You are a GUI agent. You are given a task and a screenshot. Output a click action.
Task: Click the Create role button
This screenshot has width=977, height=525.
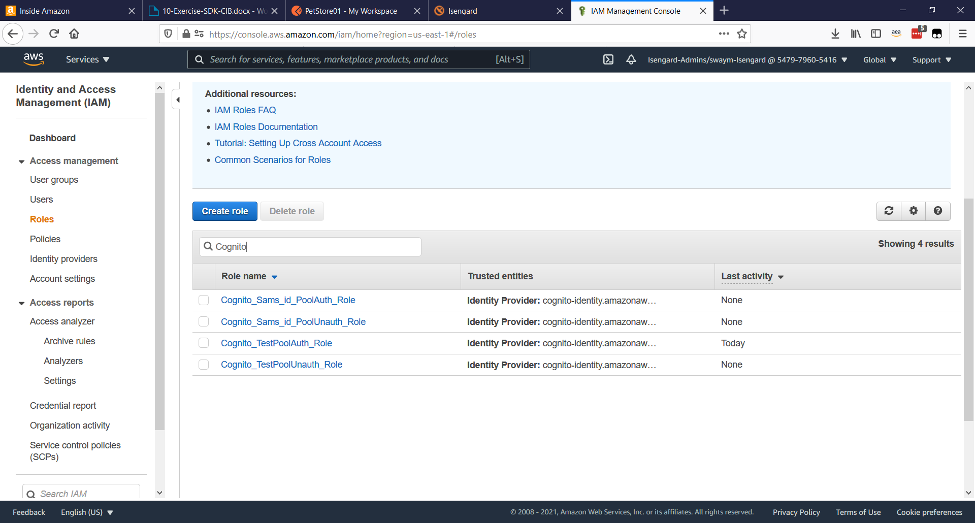(x=224, y=211)
